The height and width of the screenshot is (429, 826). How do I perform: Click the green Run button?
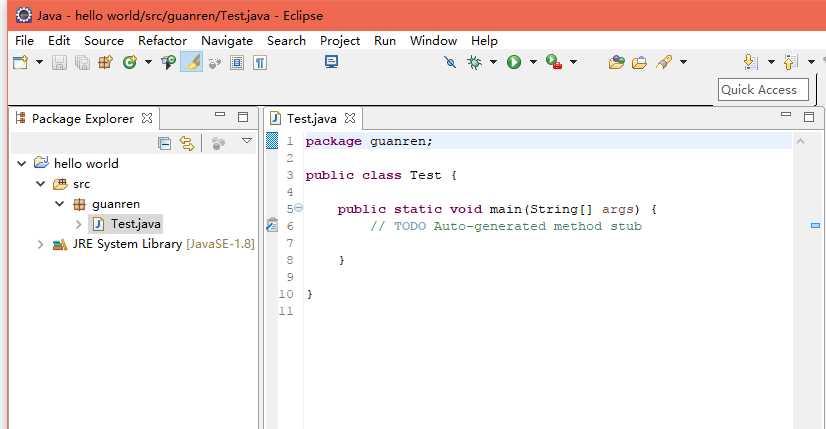[514, 62]
